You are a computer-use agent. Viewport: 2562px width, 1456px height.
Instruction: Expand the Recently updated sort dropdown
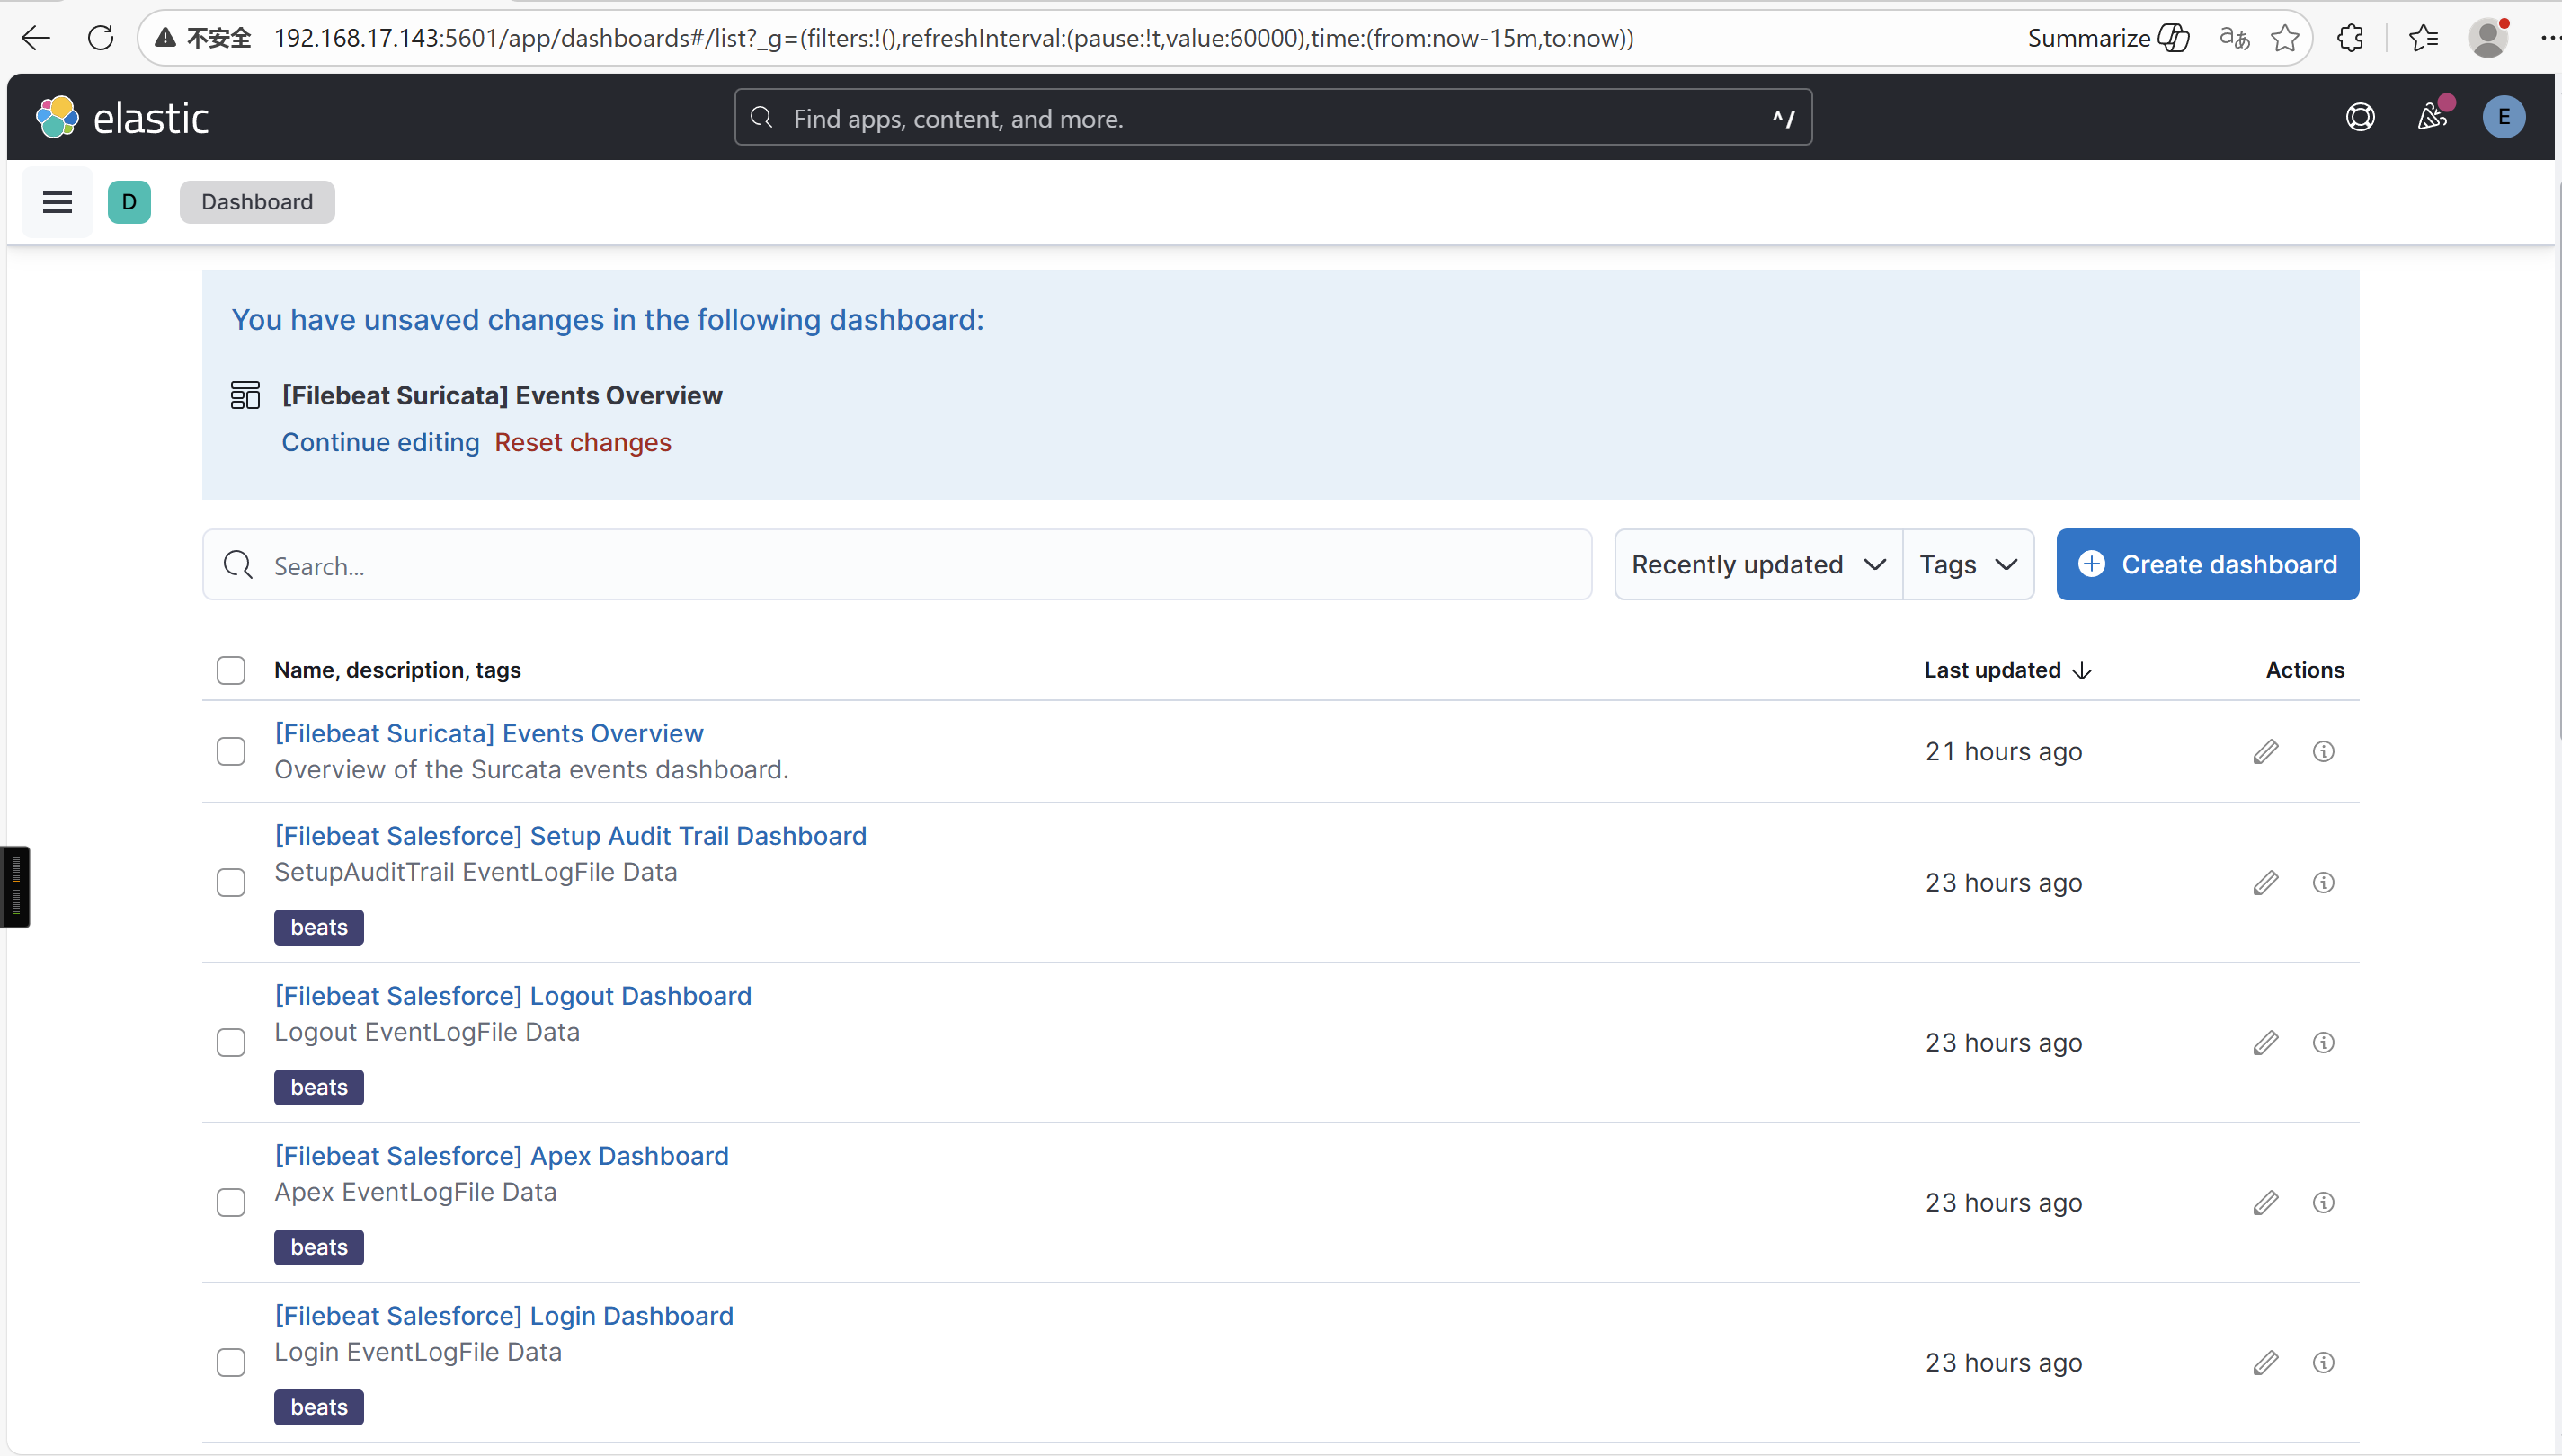(x=1757, y=565)
